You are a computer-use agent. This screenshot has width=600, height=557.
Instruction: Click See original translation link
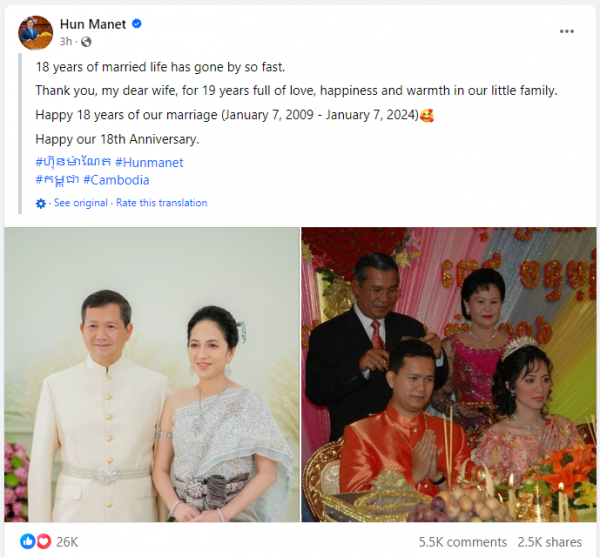coord(81,203)
